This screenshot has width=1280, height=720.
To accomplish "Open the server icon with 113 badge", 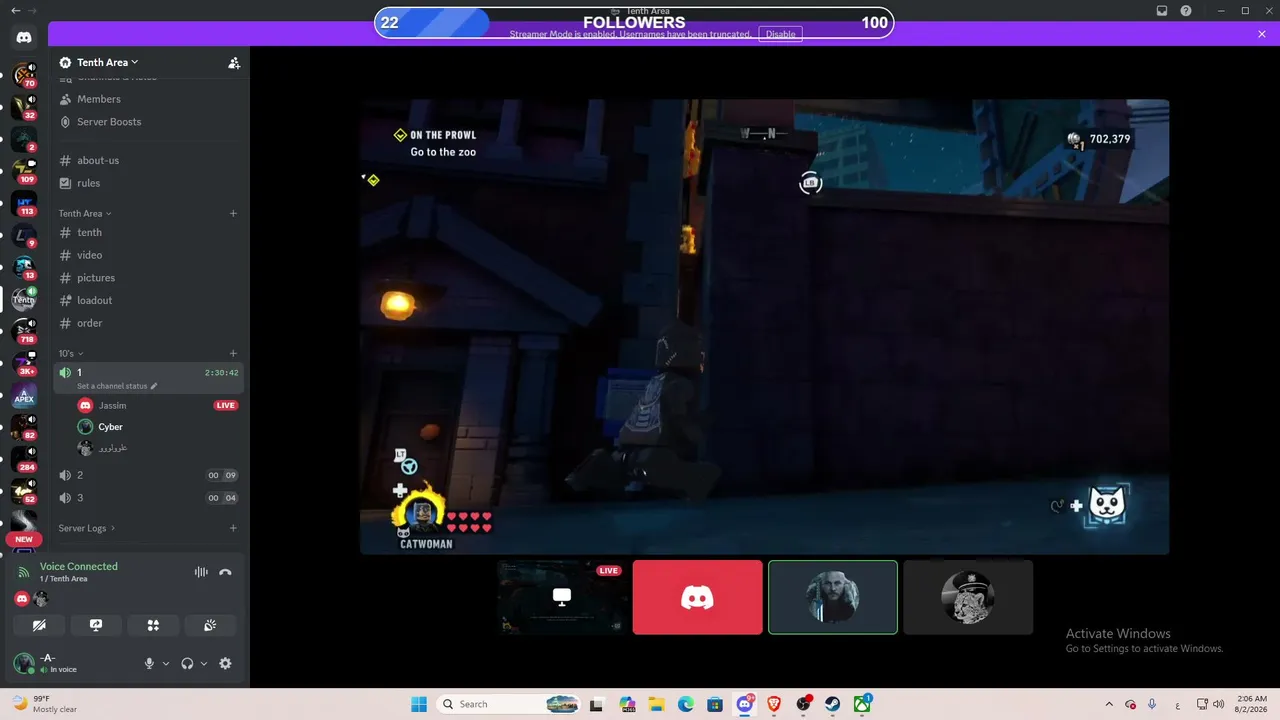I will (x=24, y=204).
